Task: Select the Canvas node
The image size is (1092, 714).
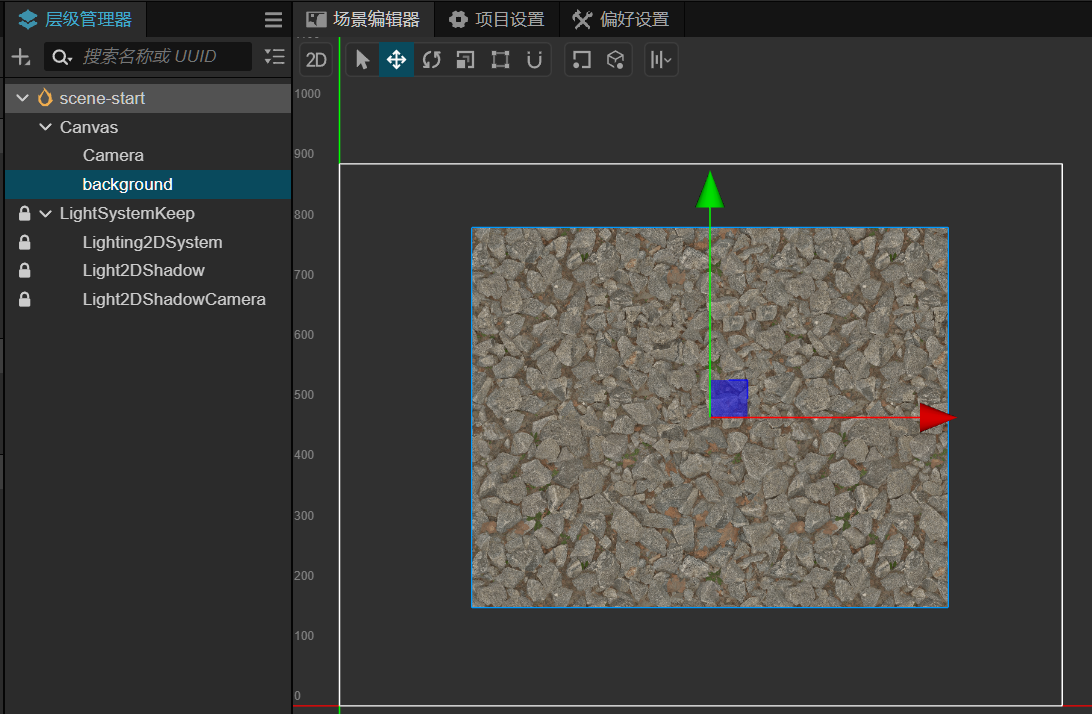Action: click(x=88, y=127)
